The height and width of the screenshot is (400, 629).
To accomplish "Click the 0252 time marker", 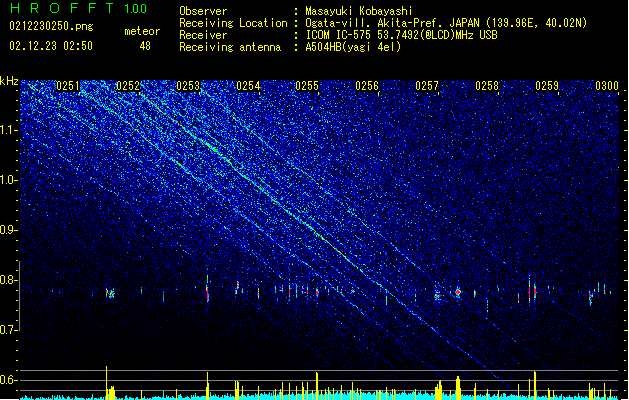I will pos(128,86).
